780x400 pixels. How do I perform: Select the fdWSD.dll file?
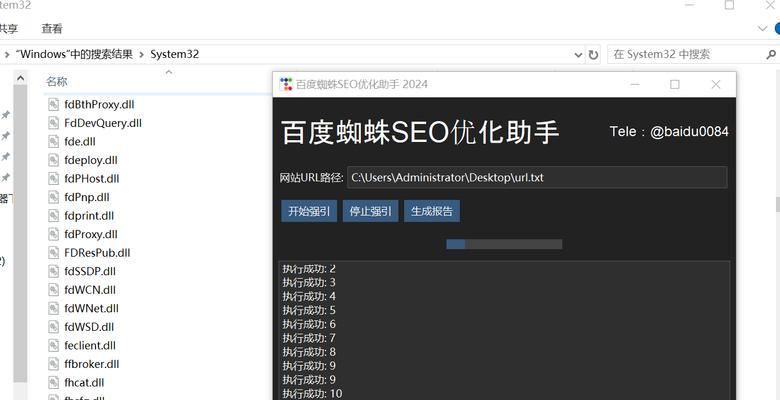[89, 327]
